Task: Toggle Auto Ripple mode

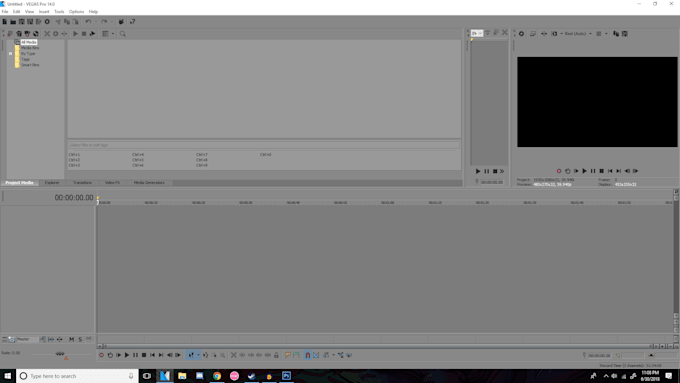Action: pyautogui.click(x=326, y=355)
